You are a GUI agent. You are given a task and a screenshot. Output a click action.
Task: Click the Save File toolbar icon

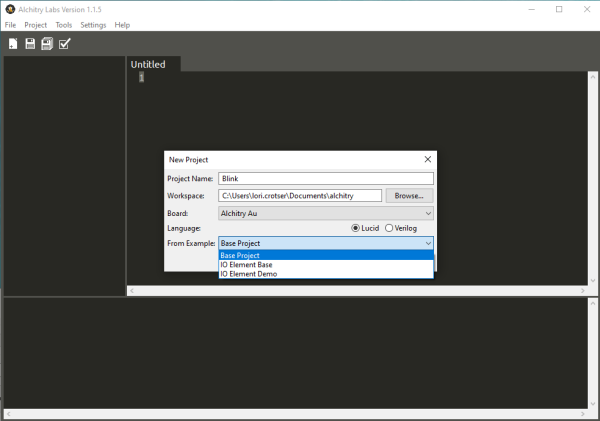[x=30, y=44]
